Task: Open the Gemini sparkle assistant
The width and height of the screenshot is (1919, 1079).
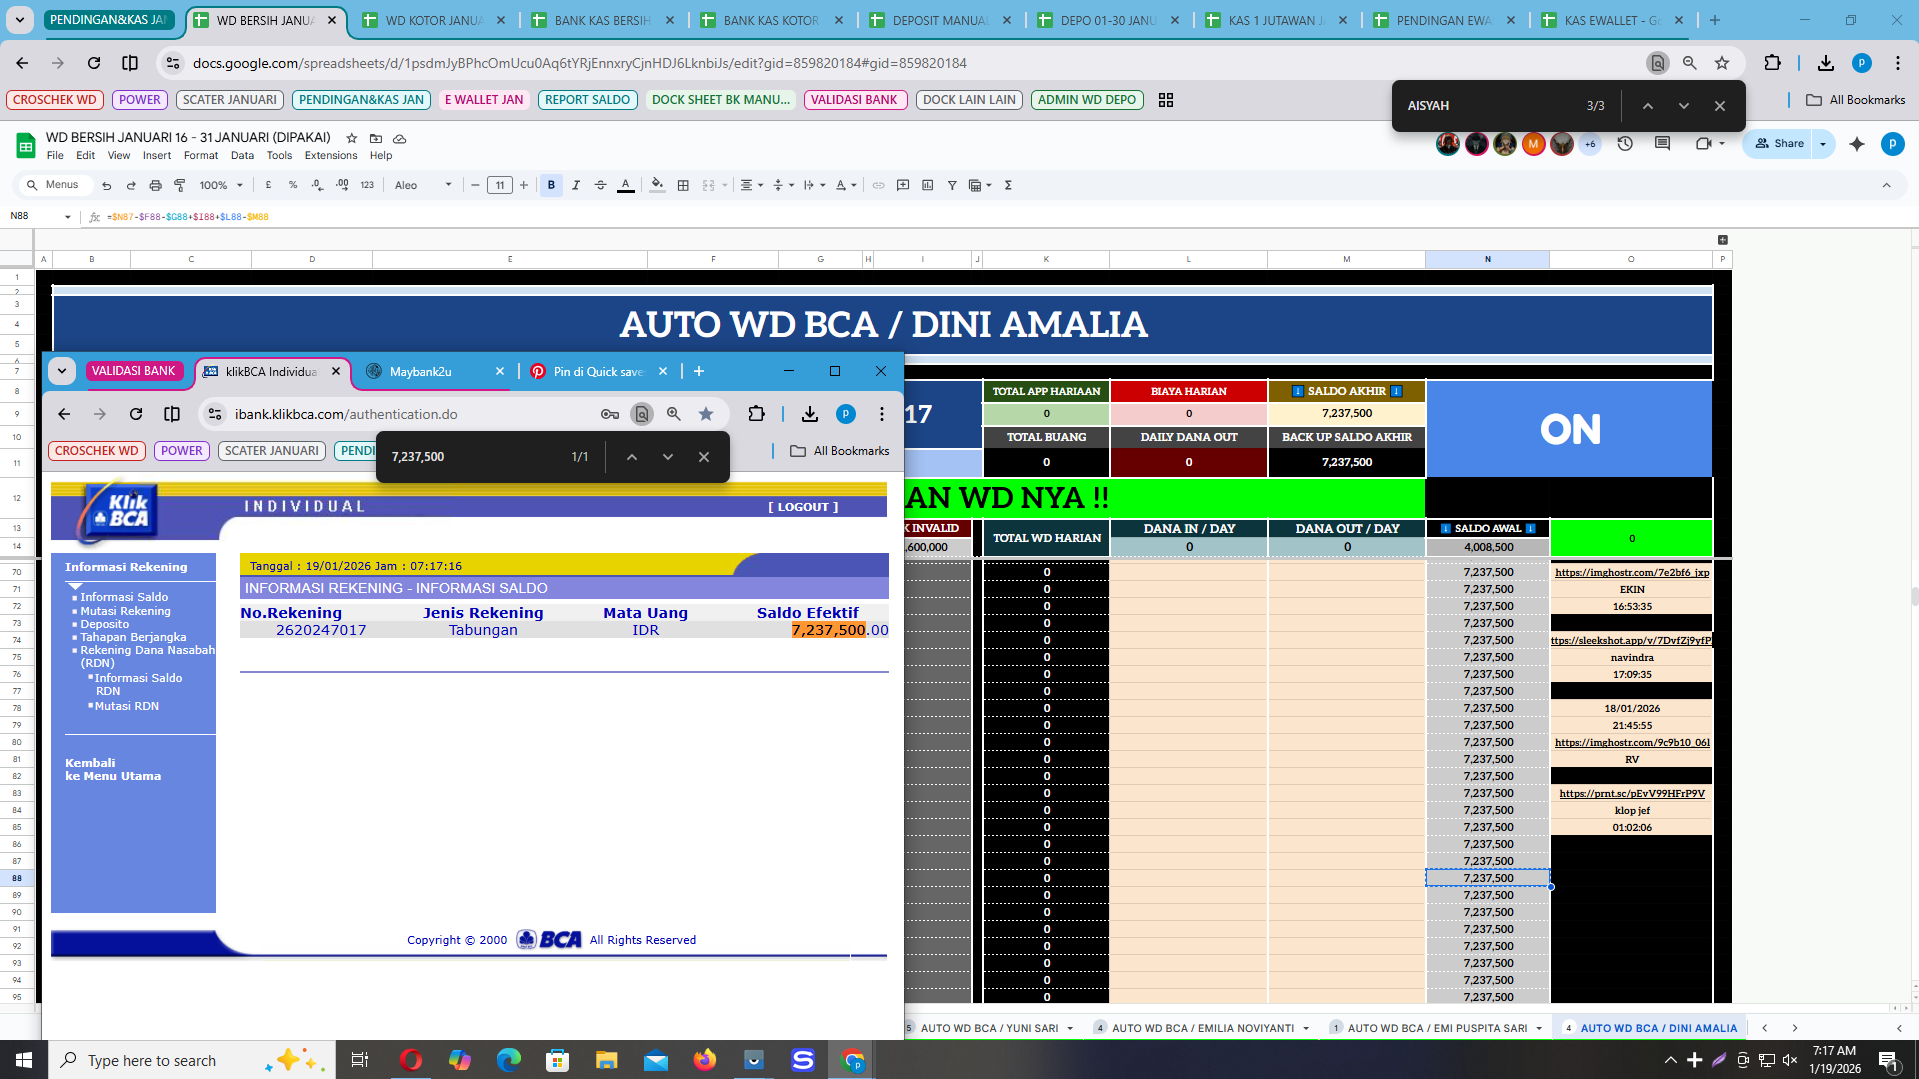Action: 1857,144
